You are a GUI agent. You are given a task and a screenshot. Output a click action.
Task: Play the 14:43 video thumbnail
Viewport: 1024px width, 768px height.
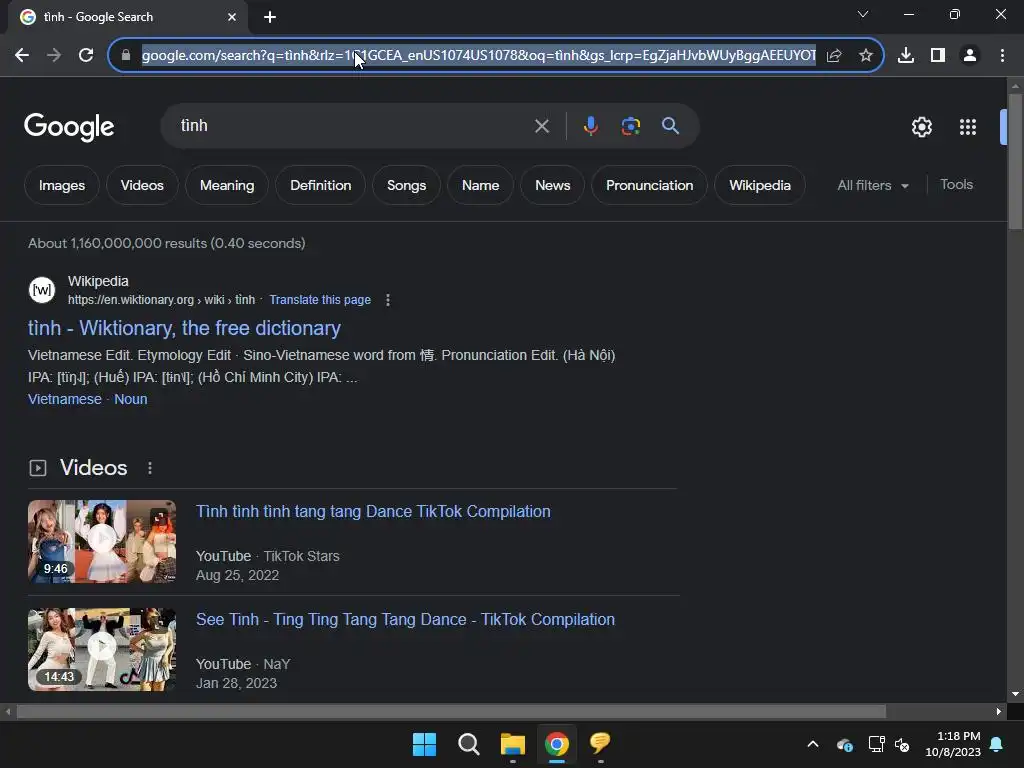[x=102, y=650]
